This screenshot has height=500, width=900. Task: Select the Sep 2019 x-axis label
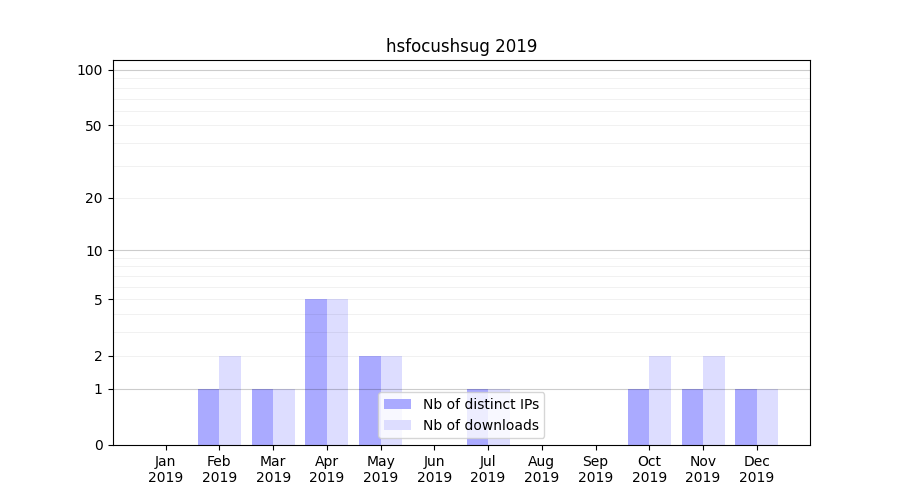[595, 469]
